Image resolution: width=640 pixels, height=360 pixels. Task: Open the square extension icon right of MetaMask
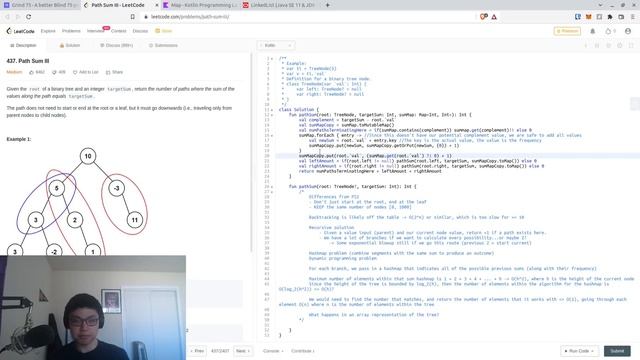[x=599, y=17]
